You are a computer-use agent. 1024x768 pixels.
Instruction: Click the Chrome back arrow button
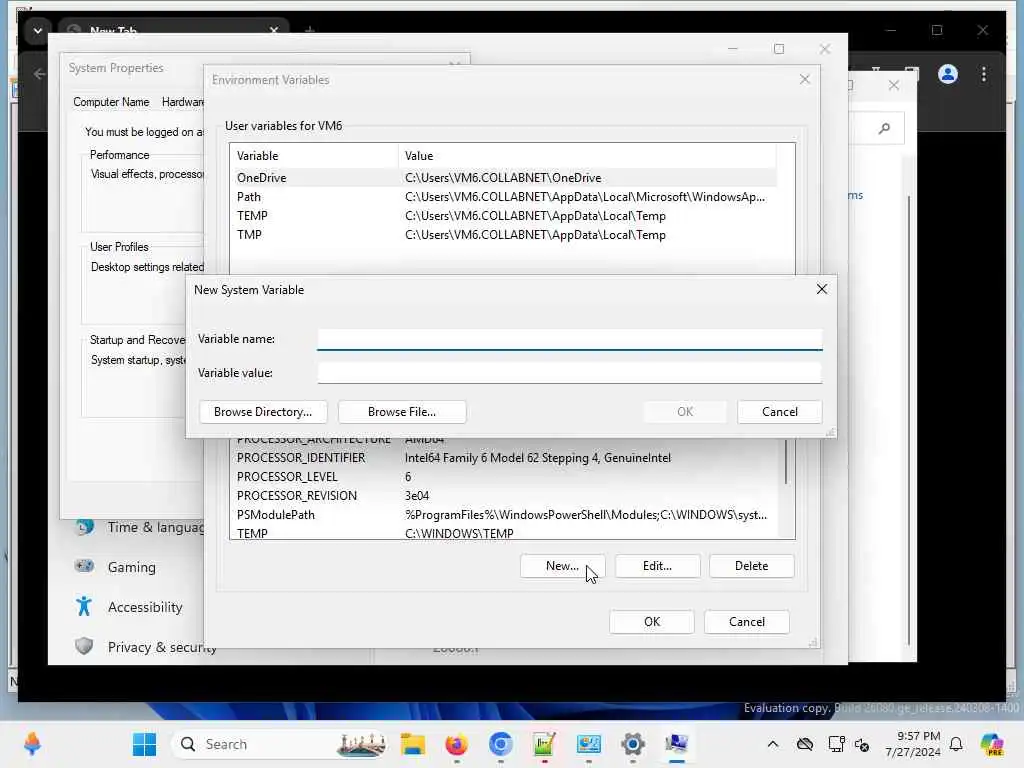[x=39, y=74]
